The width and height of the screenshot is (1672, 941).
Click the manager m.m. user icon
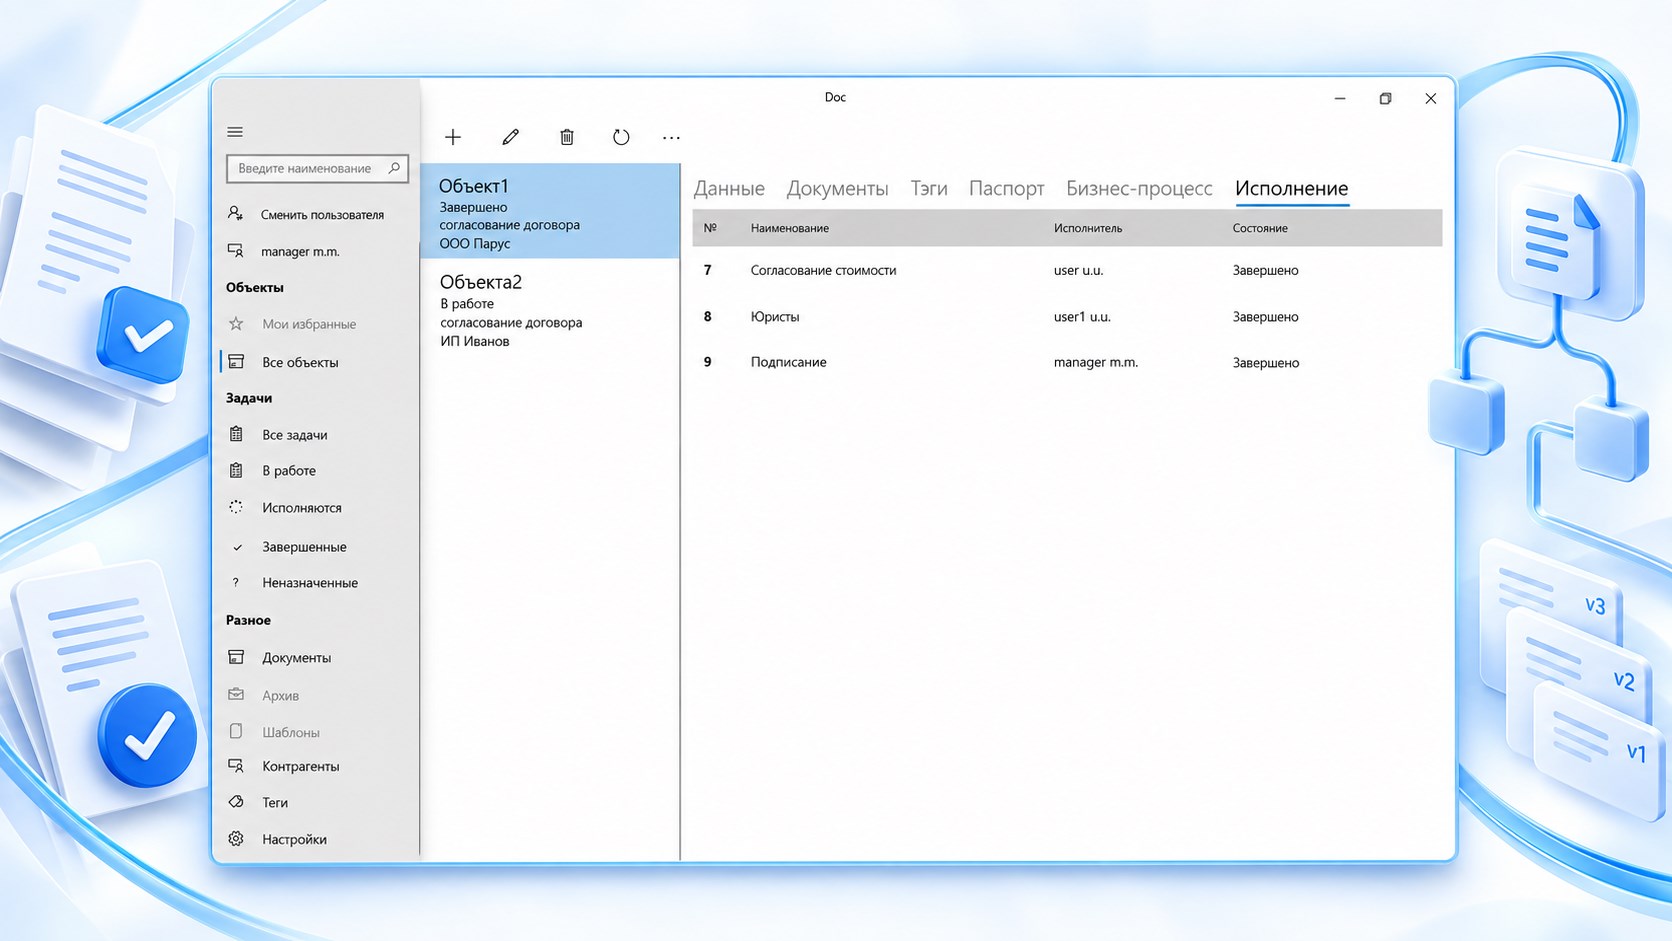[x=236, y=251]
